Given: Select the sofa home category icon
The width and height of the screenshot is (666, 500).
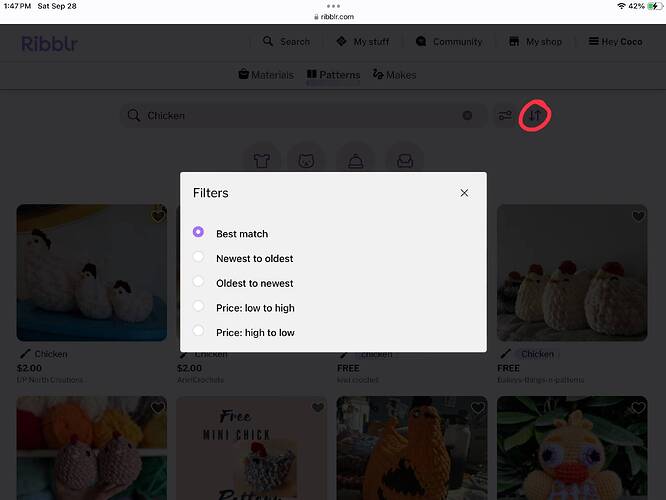Looking at the screenshot, I should 405,160.
